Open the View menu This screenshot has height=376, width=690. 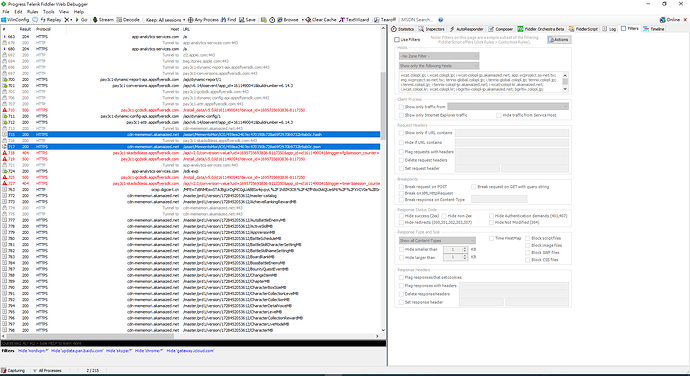click(64, 12)
